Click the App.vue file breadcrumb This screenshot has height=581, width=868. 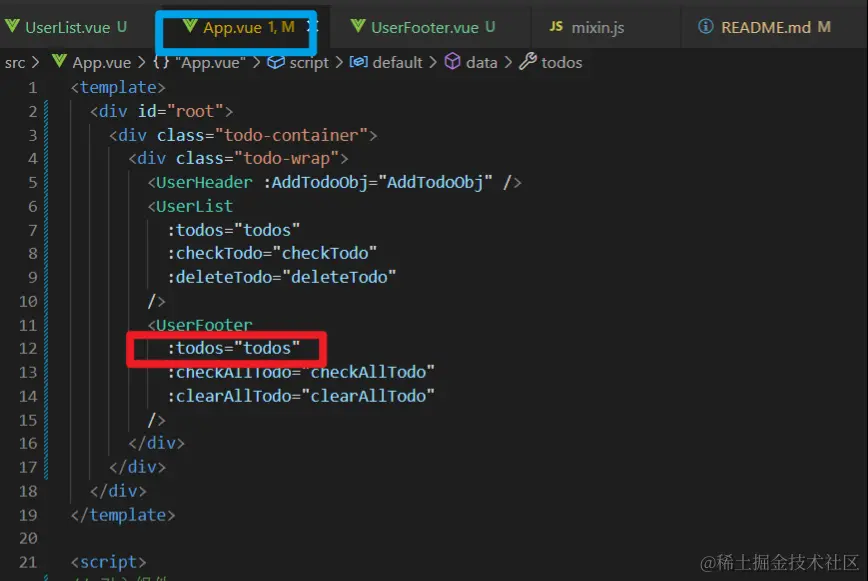pyautogui.click(x=102, y=63)
